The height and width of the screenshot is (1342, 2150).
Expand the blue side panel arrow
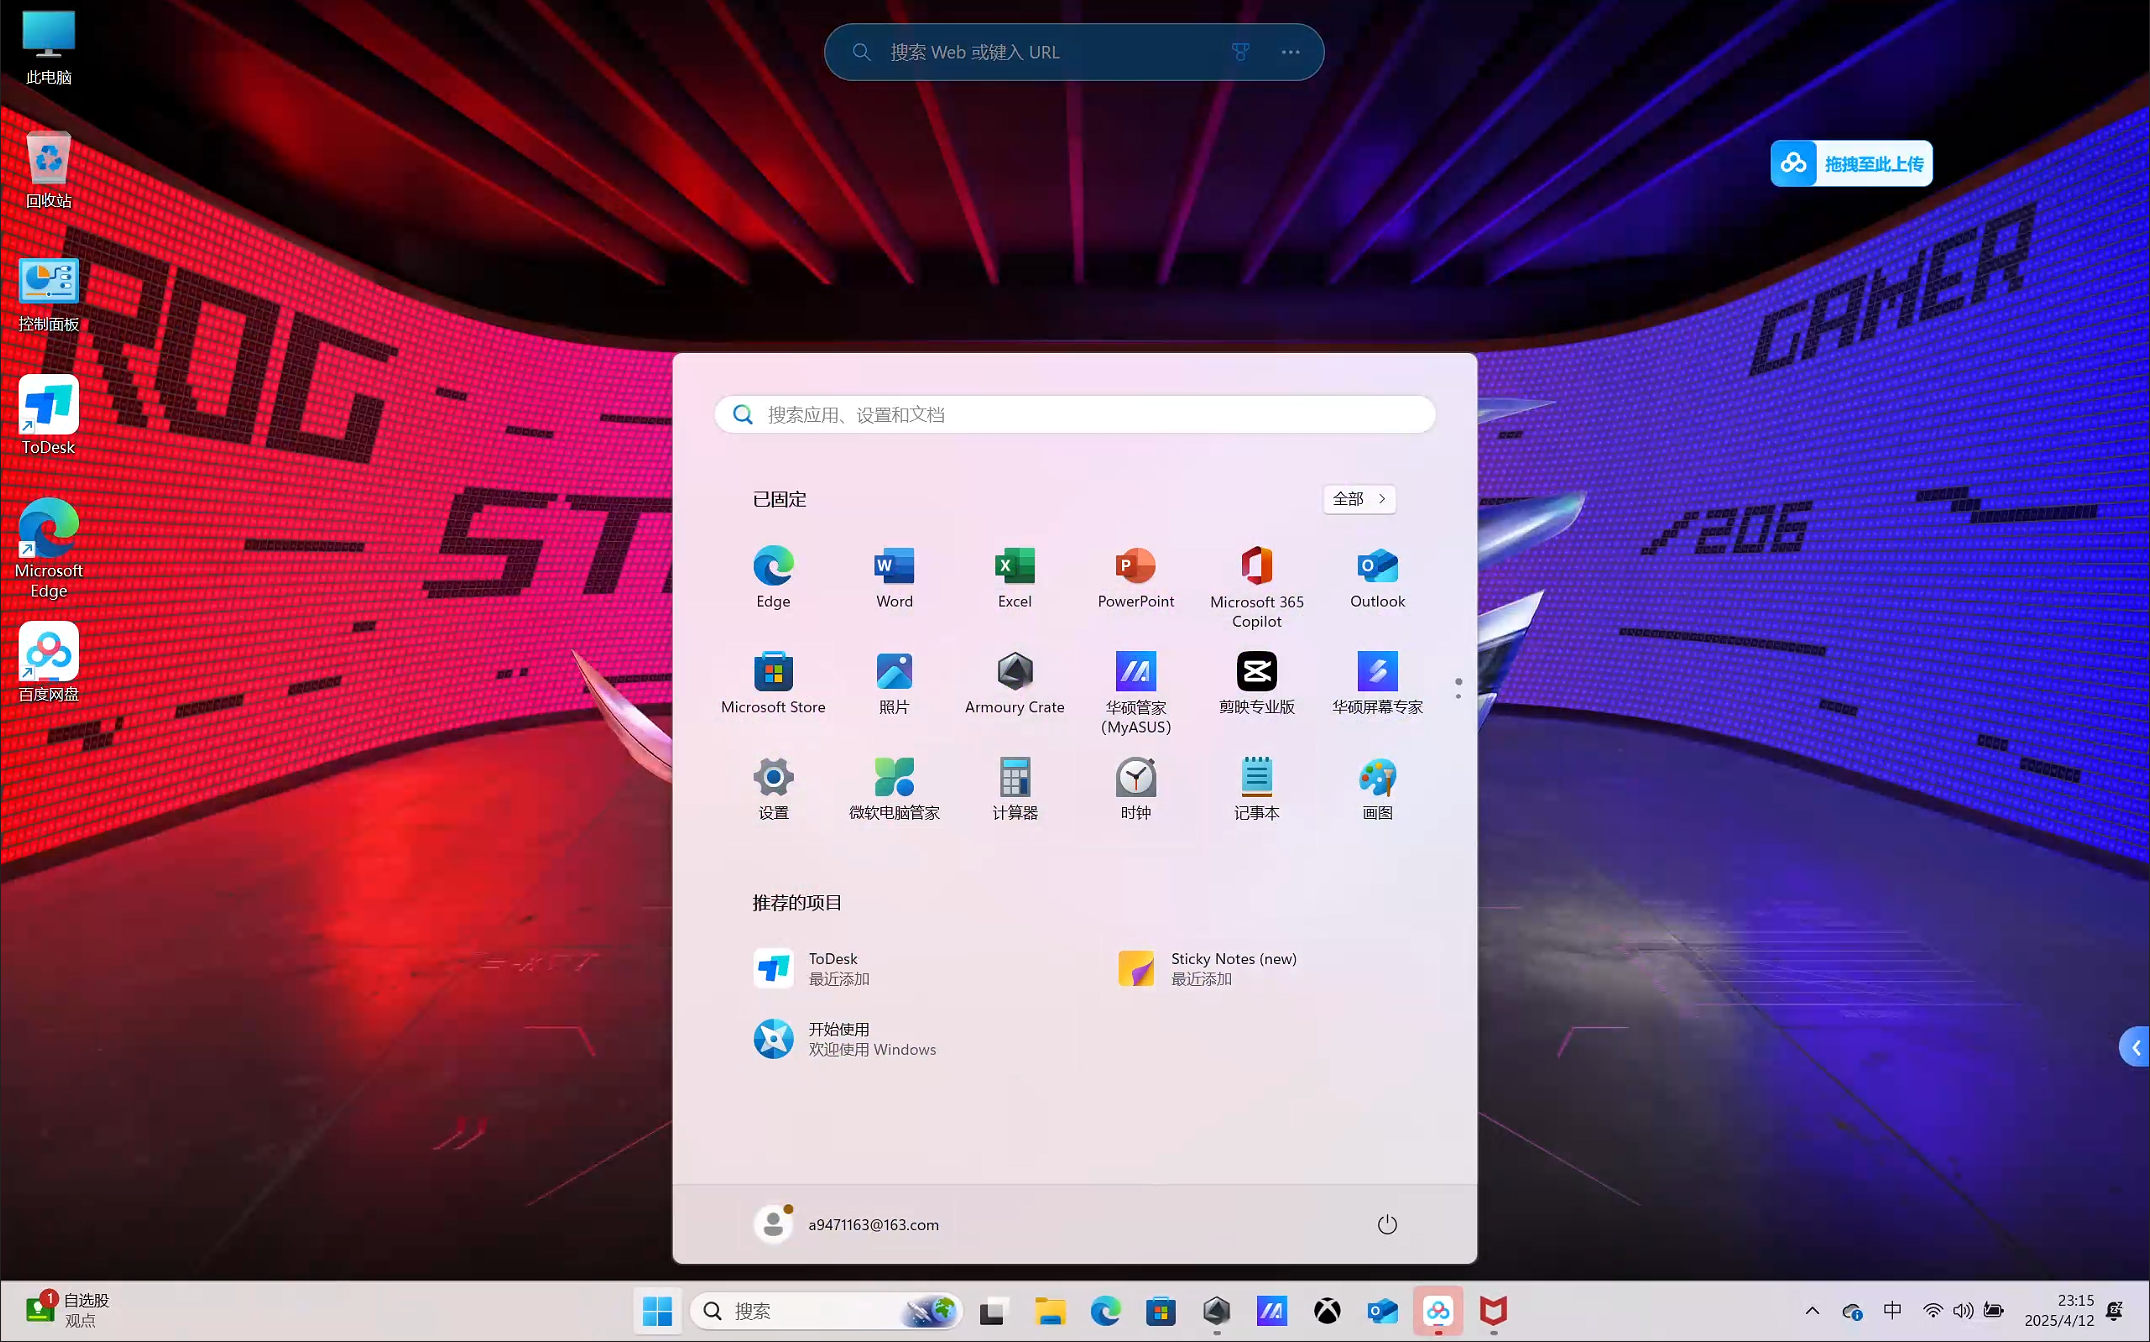point(2135,1047)
